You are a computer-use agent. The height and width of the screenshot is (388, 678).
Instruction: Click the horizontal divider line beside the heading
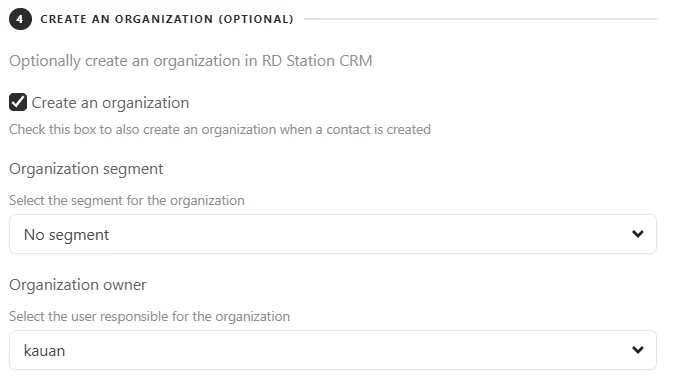[x=480, y=19]
